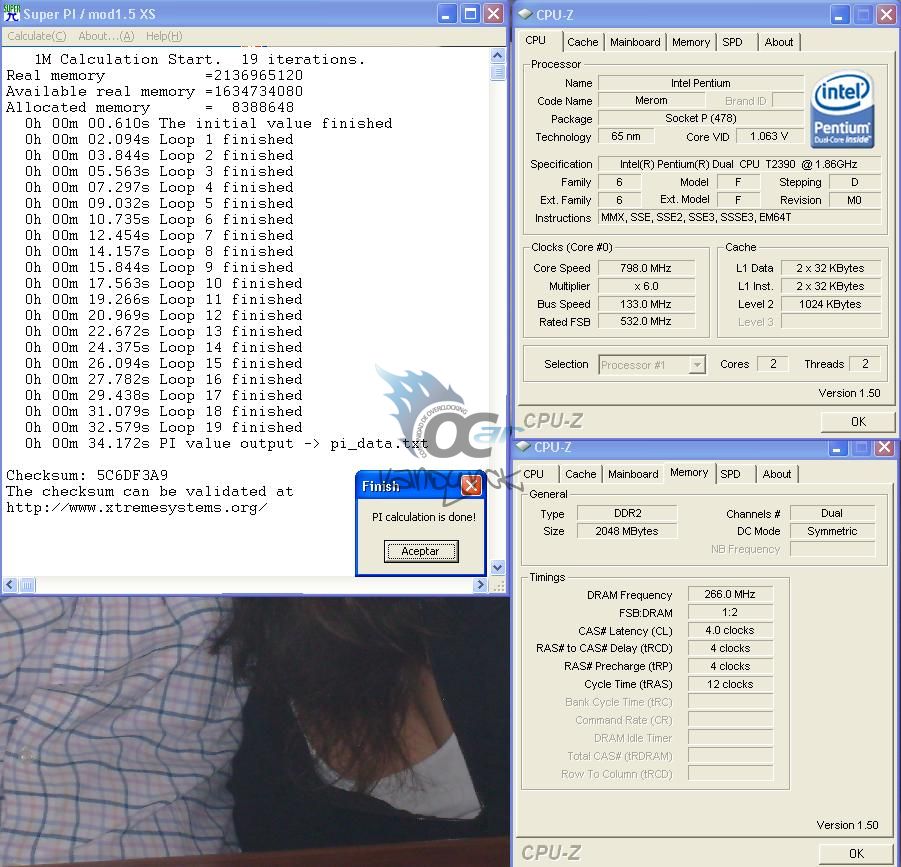The image size is (901, 867).
Task: Click scroll-up arrow in Super PI vertical scrollbar
Action: (498, 56)
